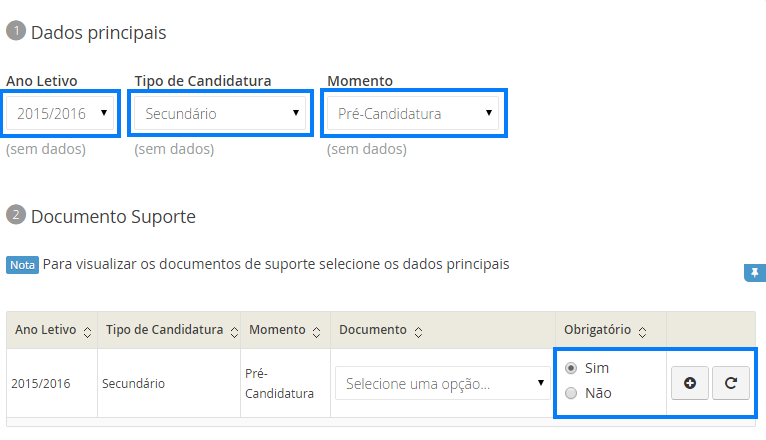The width and height of the screenshot is (766, 440).
Task: Click the refresh reset row button
Action: click(x=731, y=382)
